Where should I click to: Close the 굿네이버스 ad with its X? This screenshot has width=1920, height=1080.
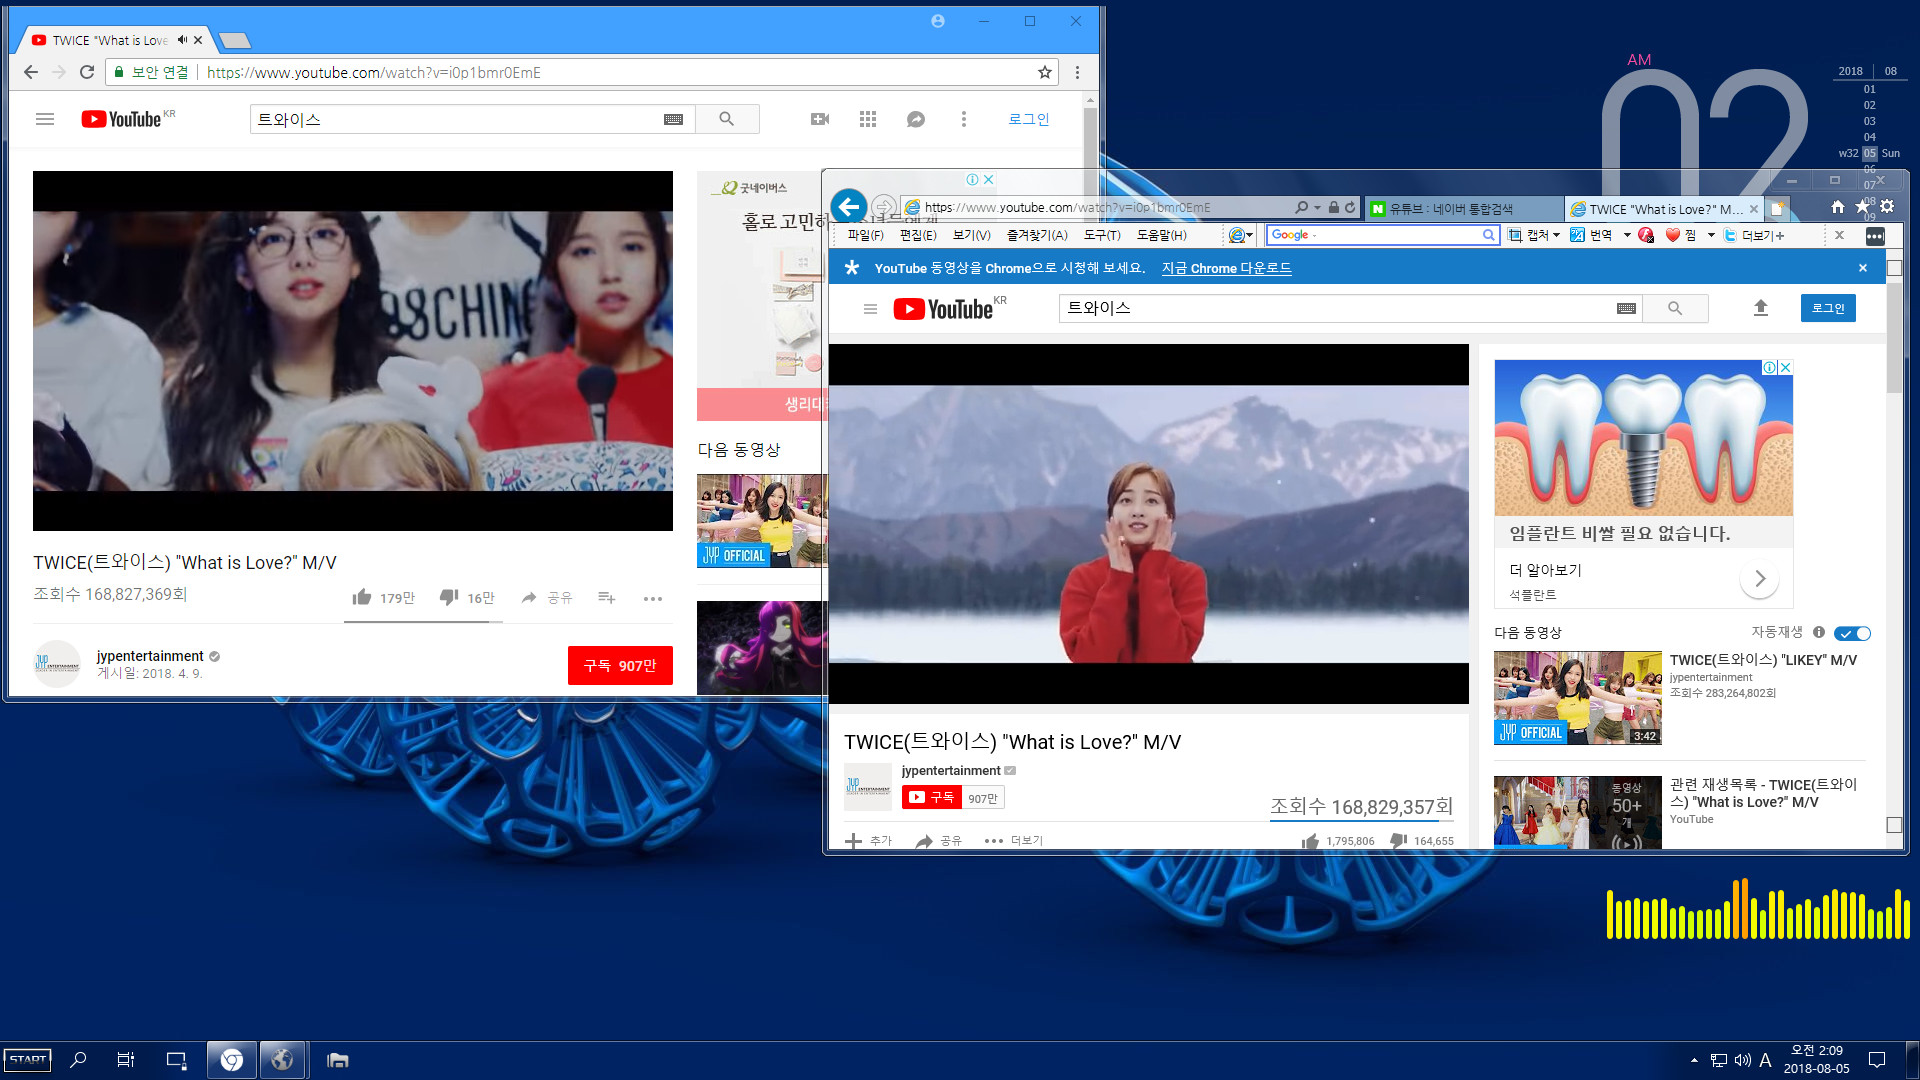[989, 180]
